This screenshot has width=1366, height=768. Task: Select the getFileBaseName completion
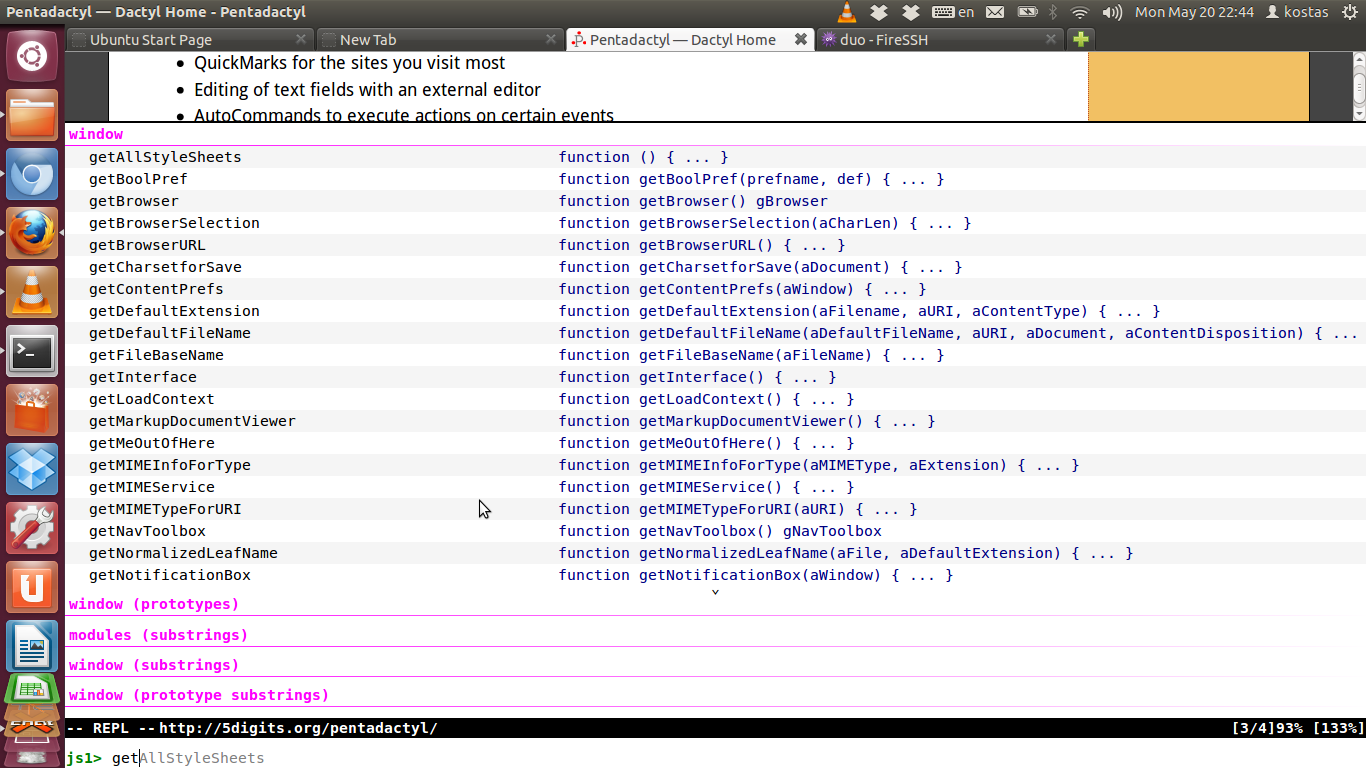(715, 355)
